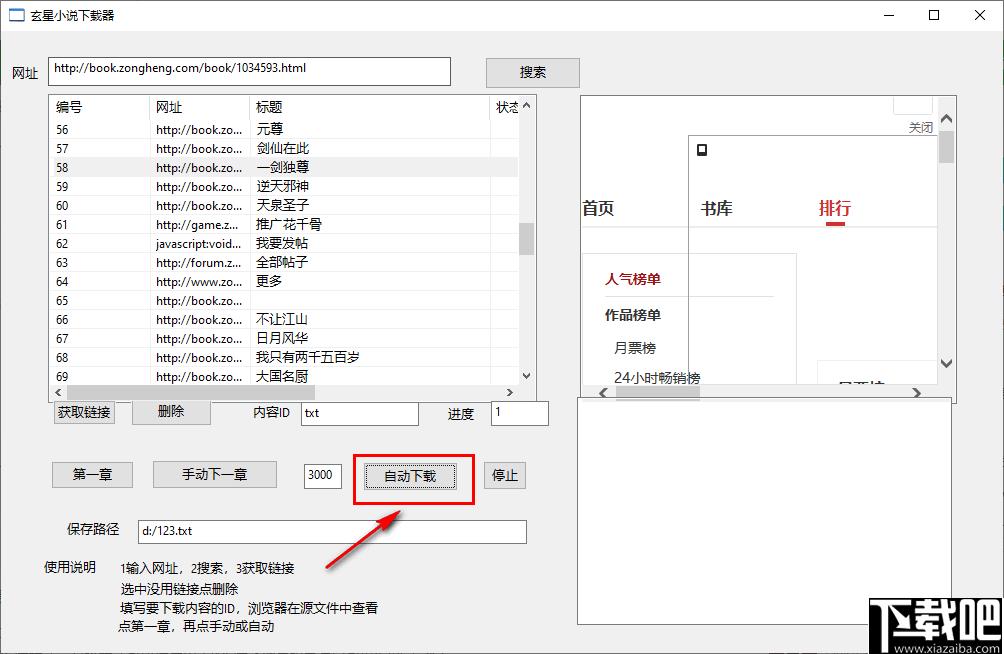This screenshot has height=654, width=1004.
Task: Open the 排行 tab in preview
Action: (835, 208)
